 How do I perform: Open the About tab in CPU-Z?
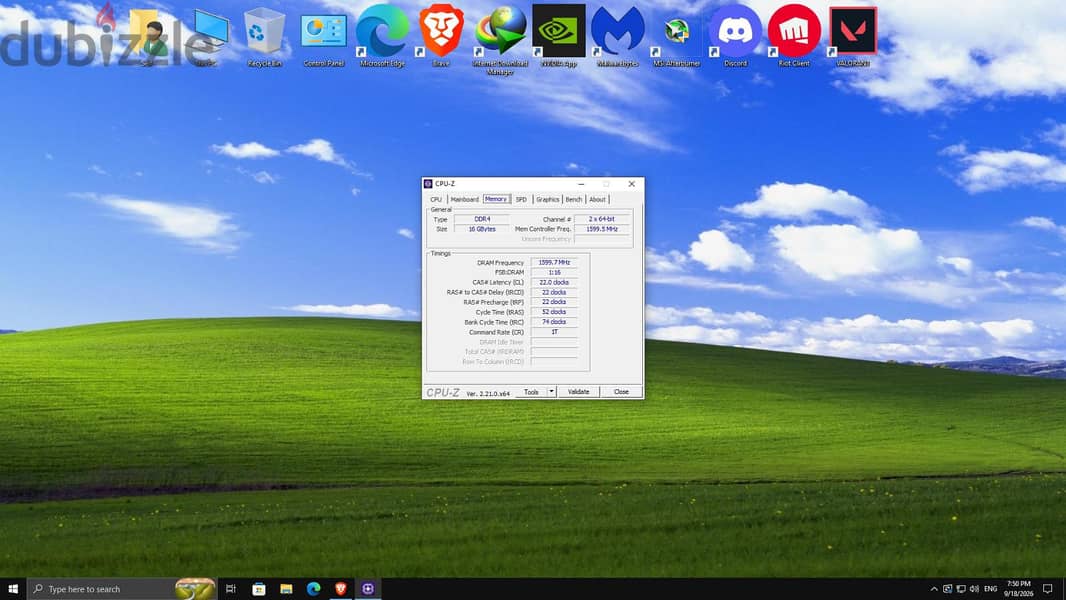[597, 199]
